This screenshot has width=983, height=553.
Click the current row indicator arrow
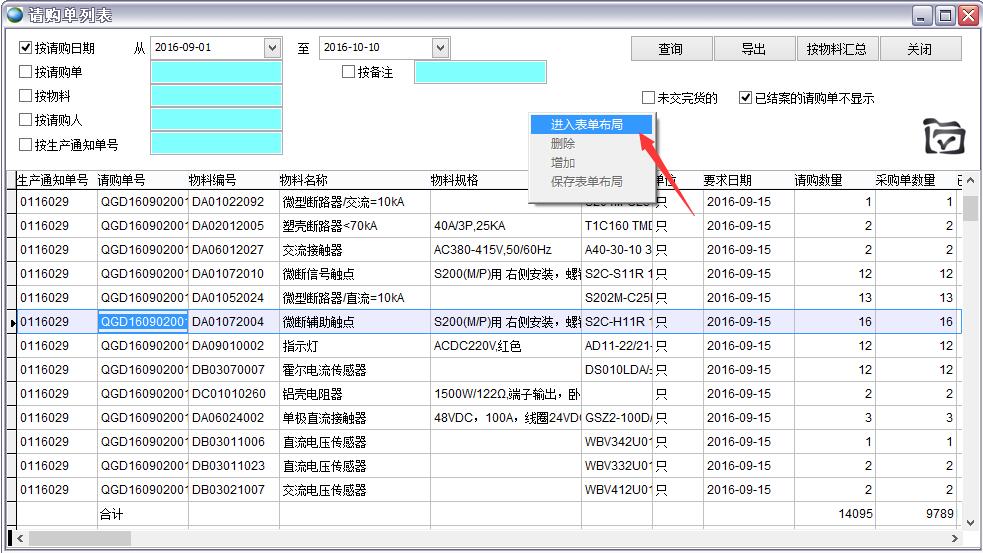pyautogui.click(x=12, y=322)
